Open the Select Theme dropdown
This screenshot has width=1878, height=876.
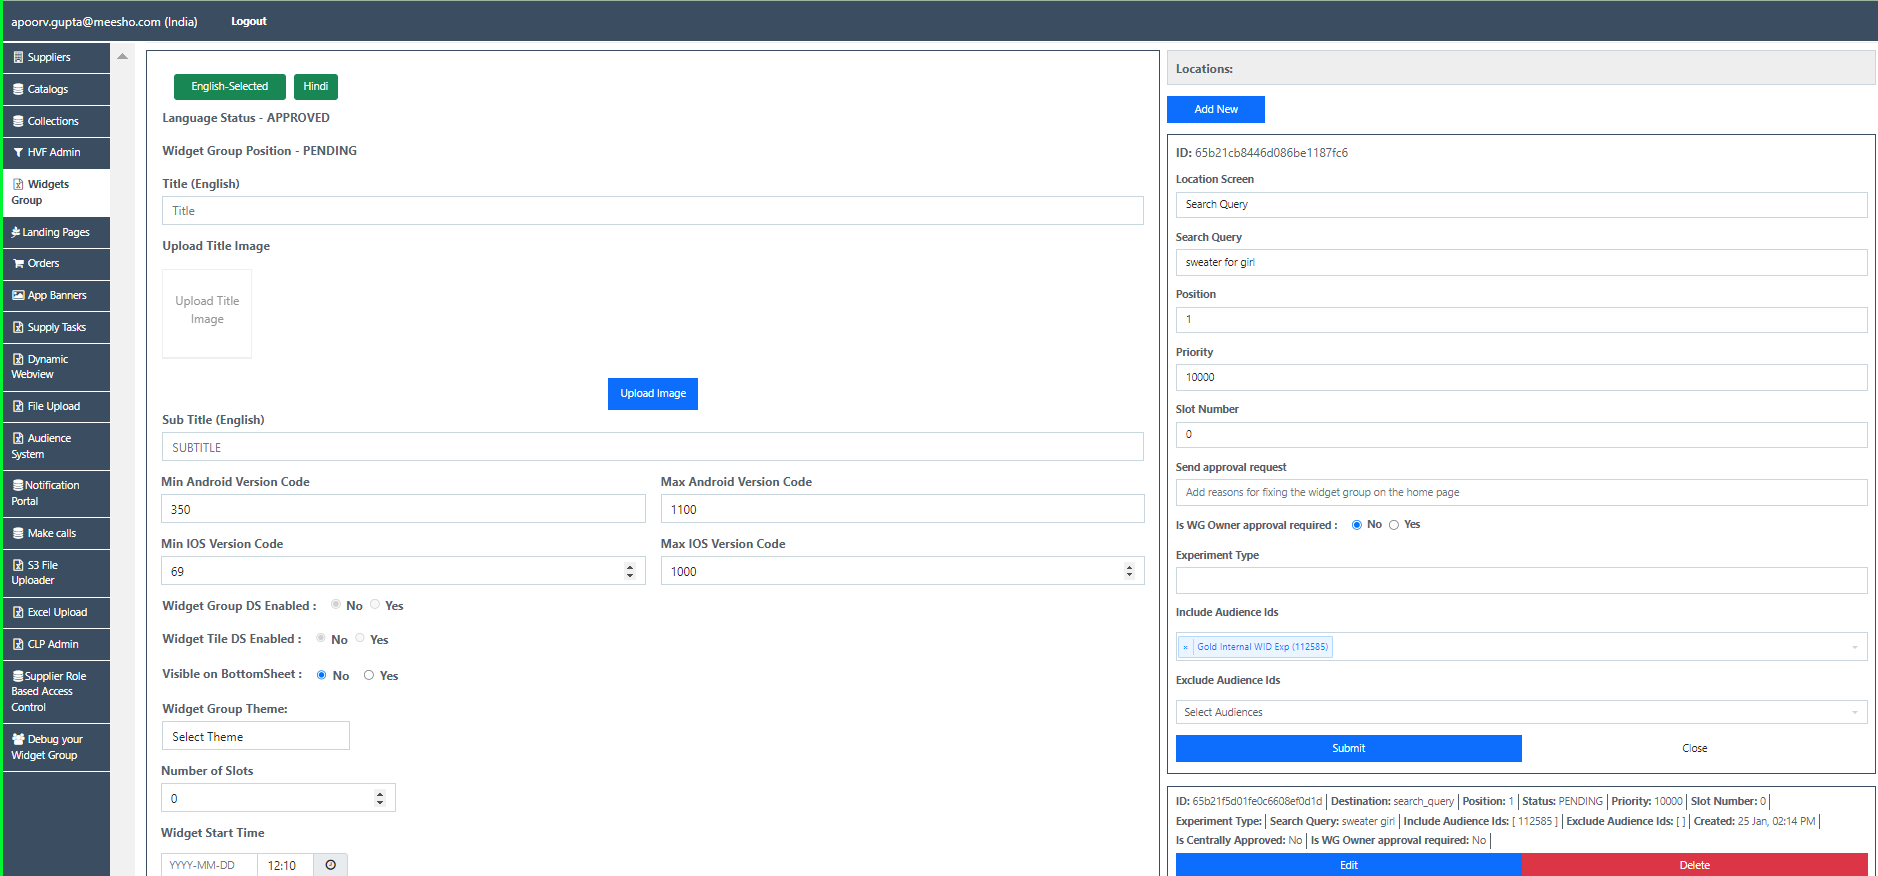click(x=256, y=736)
